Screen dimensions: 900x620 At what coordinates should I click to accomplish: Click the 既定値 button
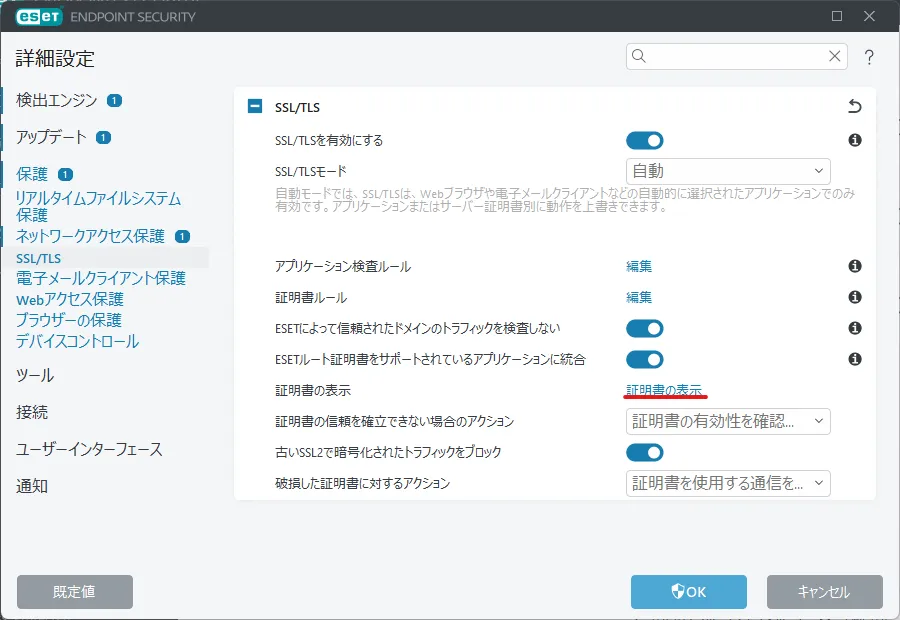tap(75, 592)
